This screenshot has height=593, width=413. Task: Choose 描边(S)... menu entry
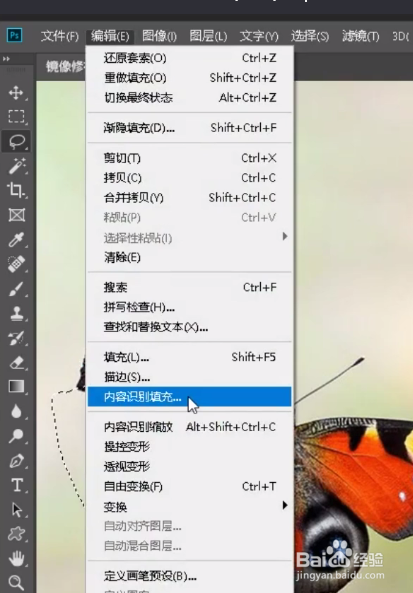coord(190,377)
